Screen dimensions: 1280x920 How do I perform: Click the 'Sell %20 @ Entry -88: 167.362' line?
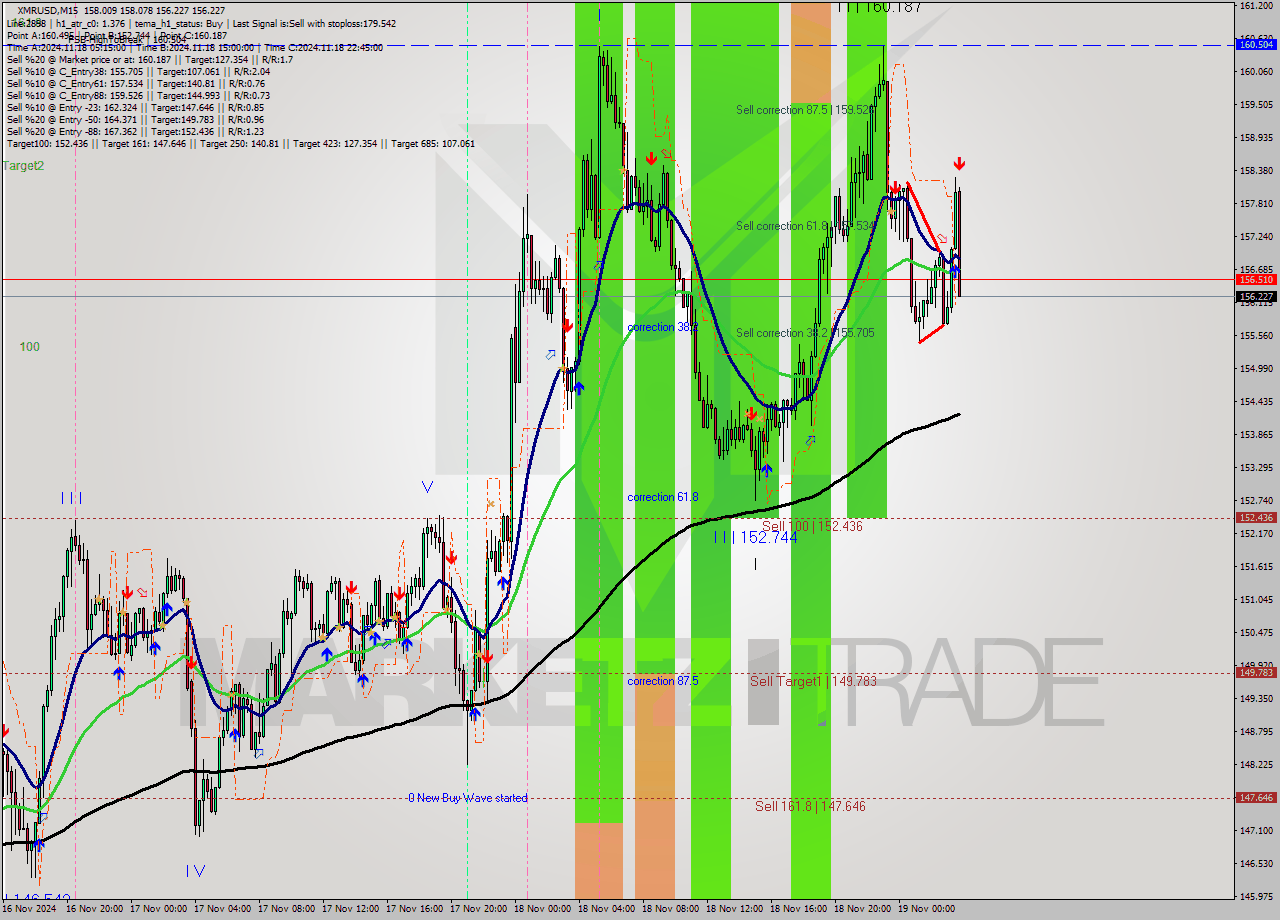coord(135,132)
